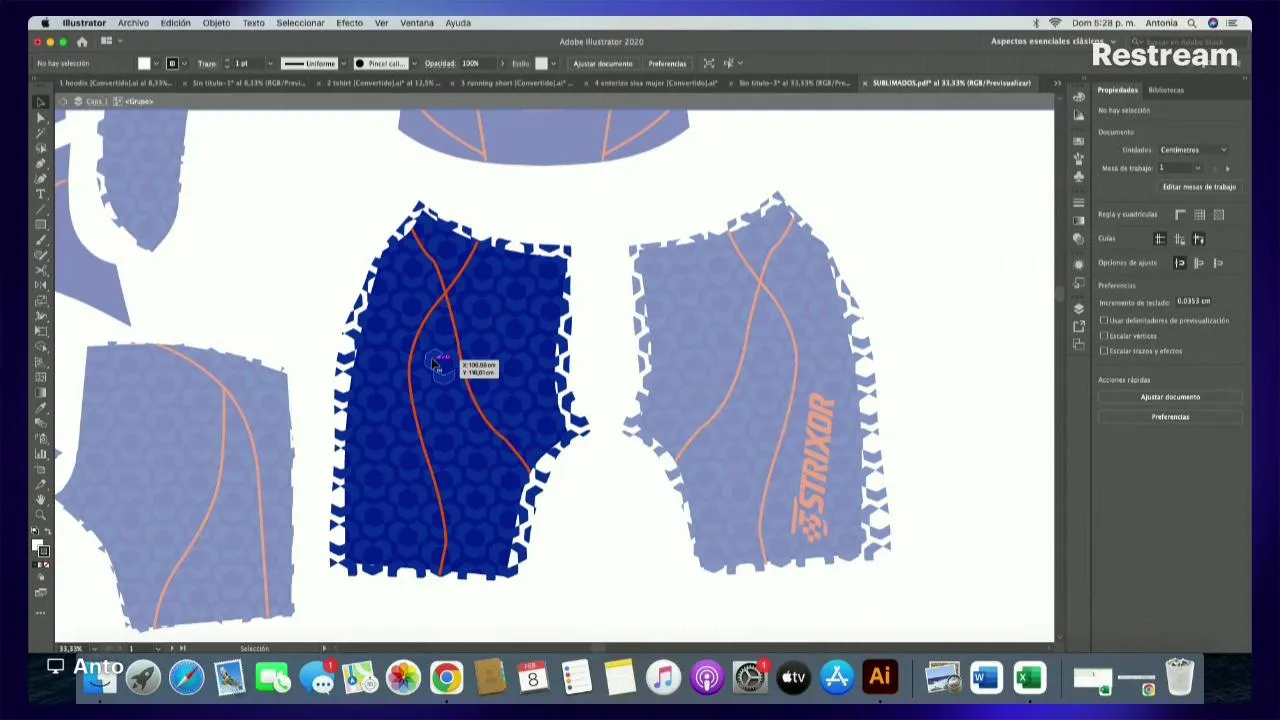Click Preferencias in control bar
The width and height of the screenshot is (1280, 720).
[667, 63]
